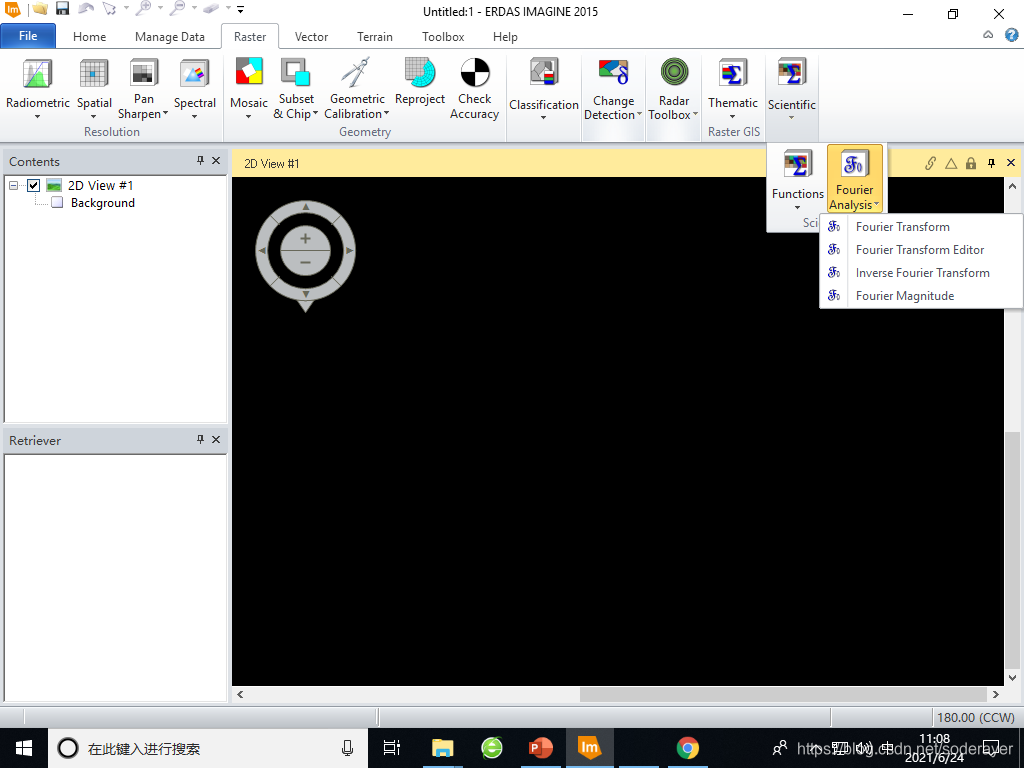Screen dimensions: 1024x768
Task: Pan right with the navigator right arrow
Action: tap(349, 251)
